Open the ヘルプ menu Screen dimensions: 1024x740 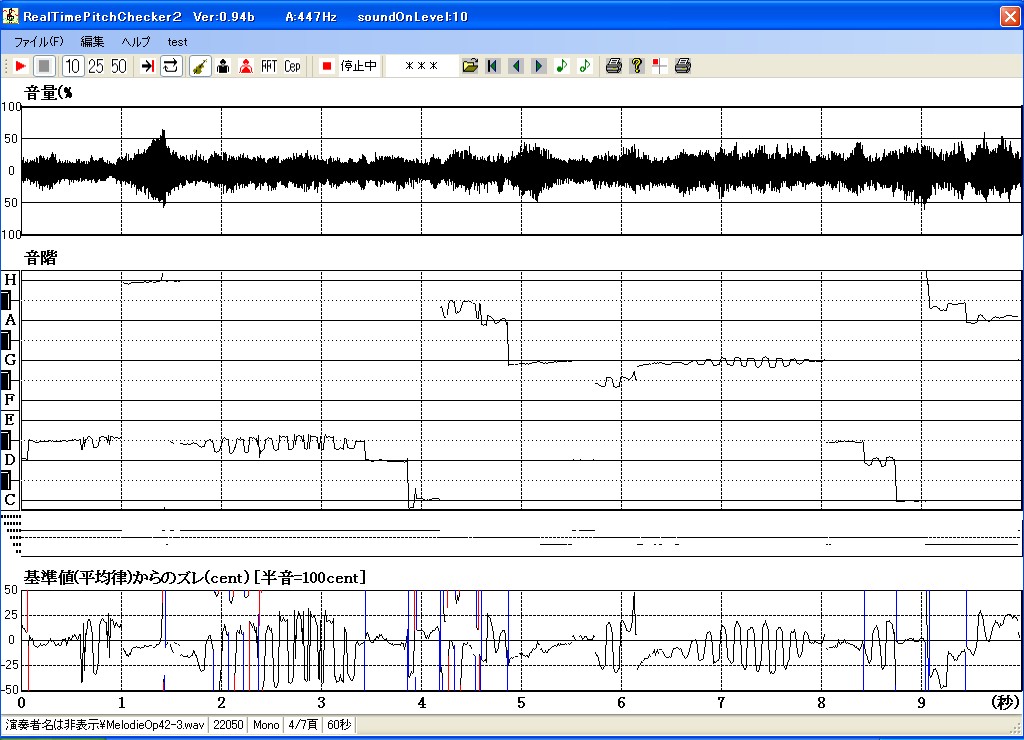[x=136, y=42]
